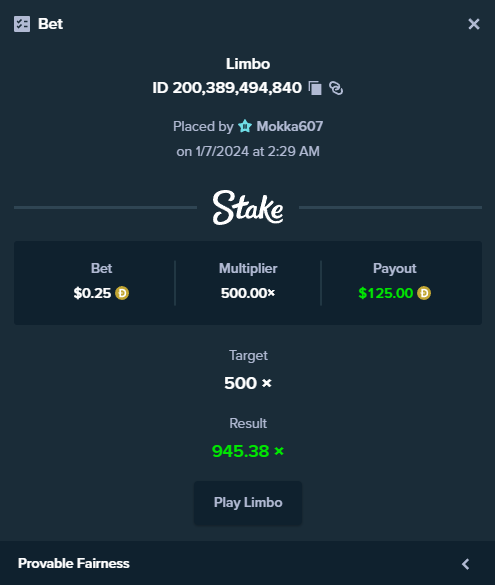Click the Limbo game title
Image resolution: width=495 pixels, height=585 pixels.
tap(248, 64)
